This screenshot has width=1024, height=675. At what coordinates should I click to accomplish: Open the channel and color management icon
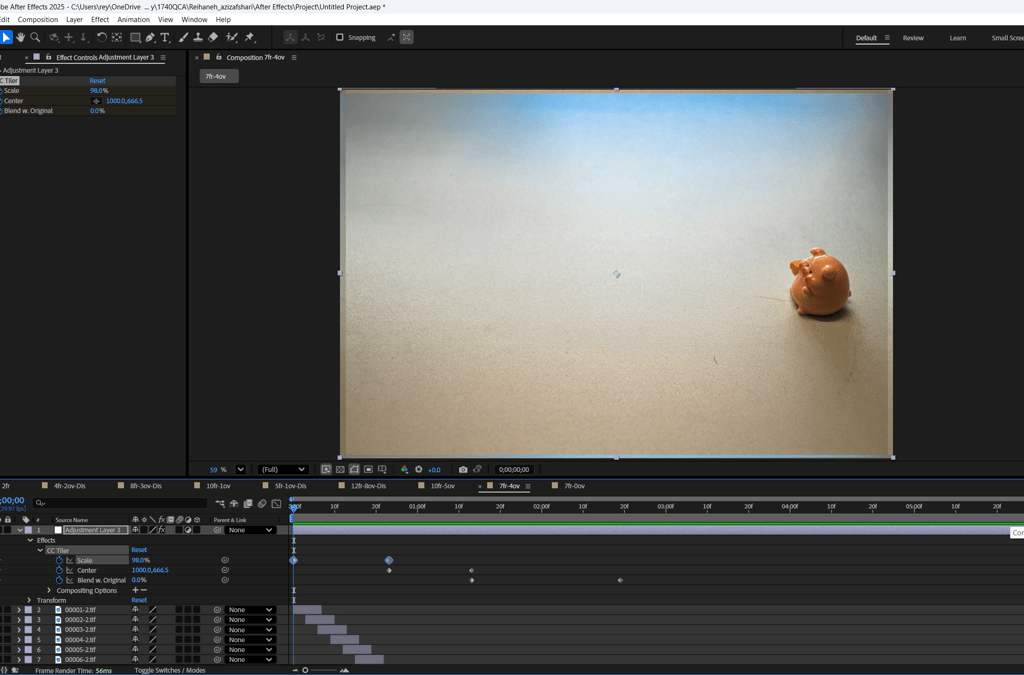(x=404, y=469)
